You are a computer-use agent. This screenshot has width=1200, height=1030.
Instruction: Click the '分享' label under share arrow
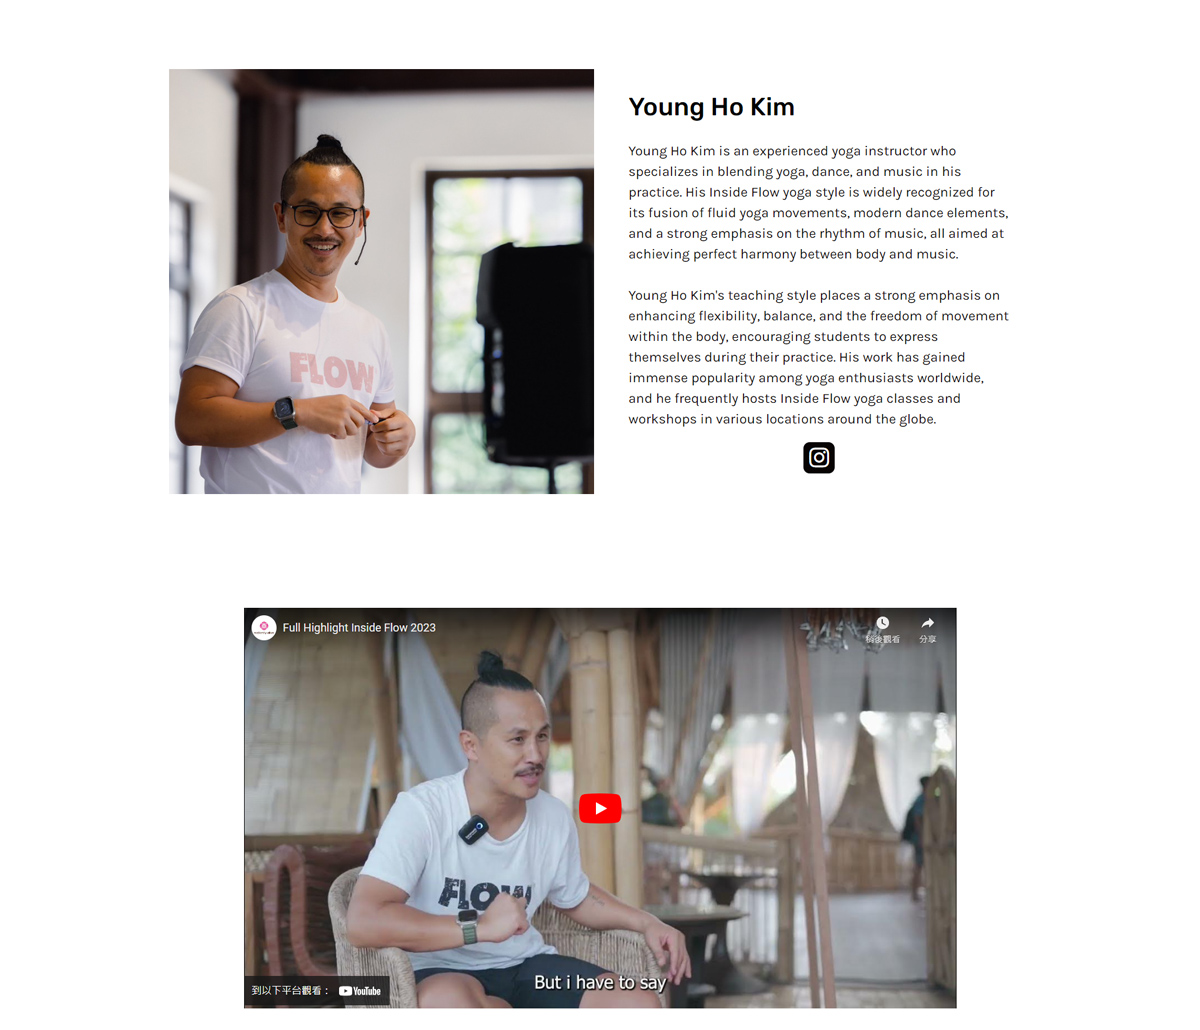point(928,639)
